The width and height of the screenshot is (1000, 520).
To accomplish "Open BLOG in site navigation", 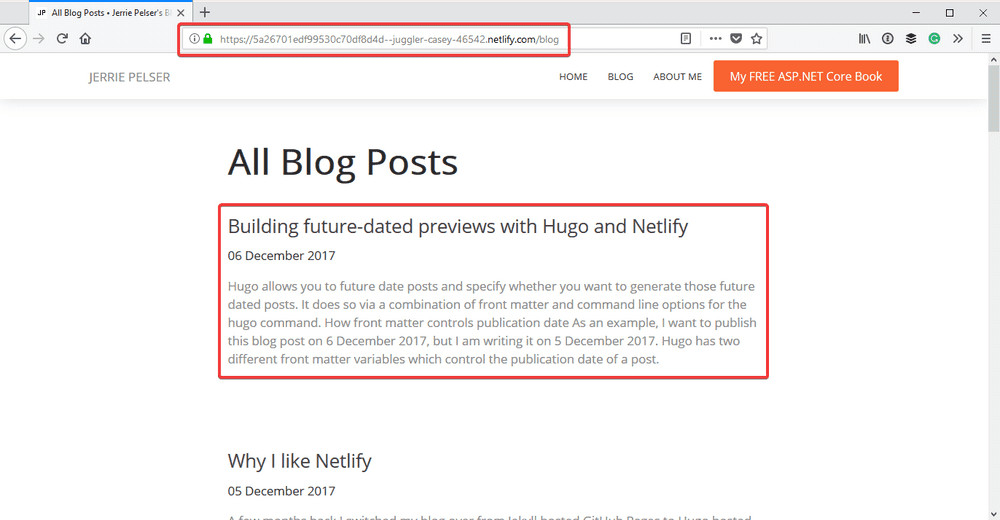I will 621,77.
